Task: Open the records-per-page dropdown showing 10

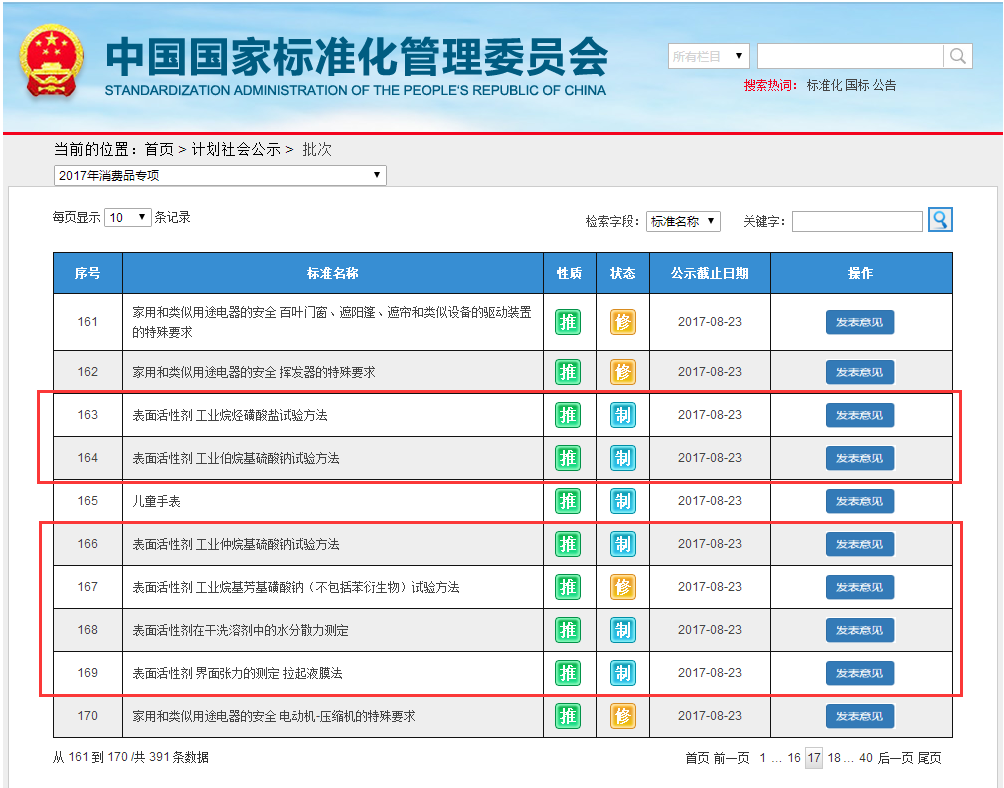Action: 127,217
